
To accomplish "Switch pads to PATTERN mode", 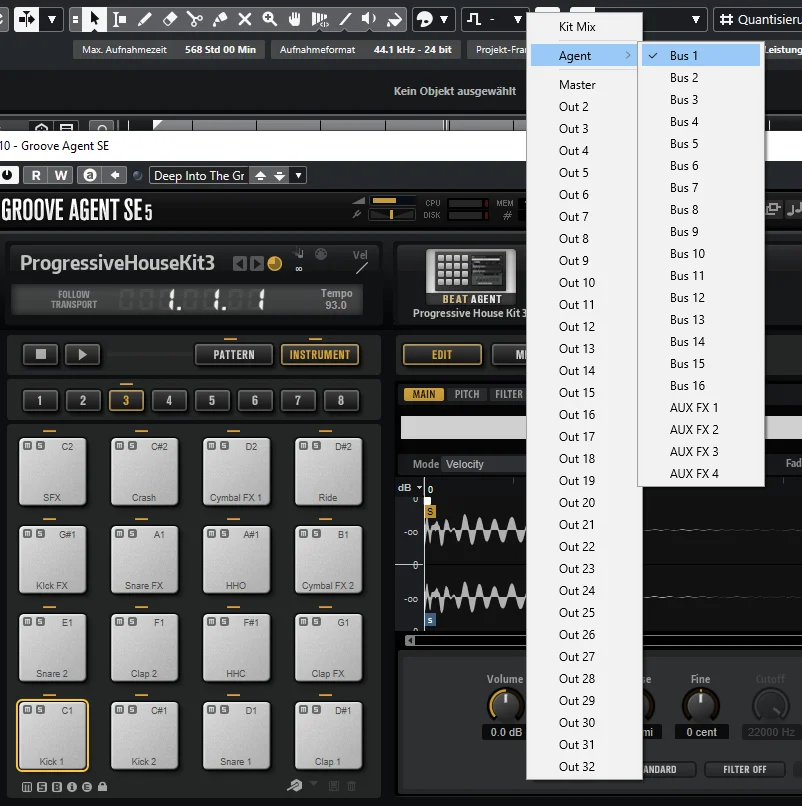I will tap(234, 355).
